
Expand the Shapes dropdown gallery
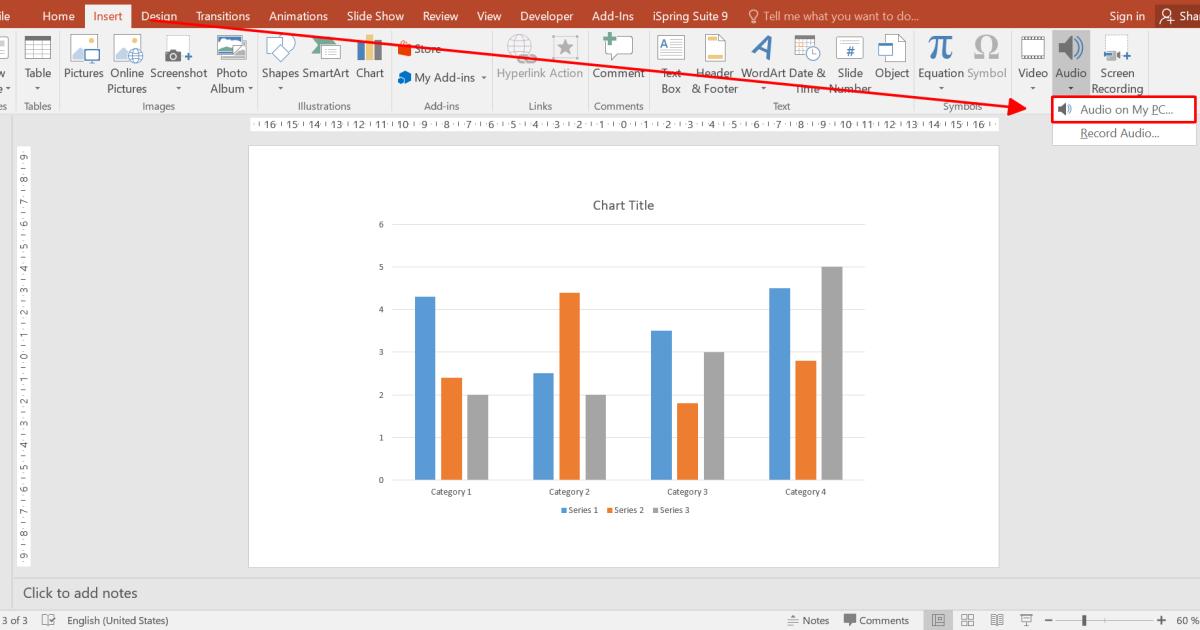click(x=280, y=89)
